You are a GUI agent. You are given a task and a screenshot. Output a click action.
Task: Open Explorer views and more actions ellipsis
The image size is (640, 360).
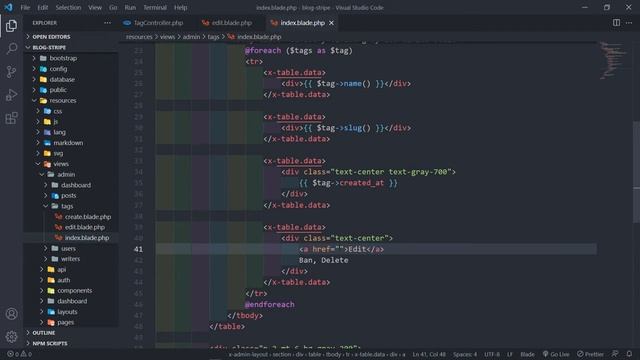coord(107,23)
